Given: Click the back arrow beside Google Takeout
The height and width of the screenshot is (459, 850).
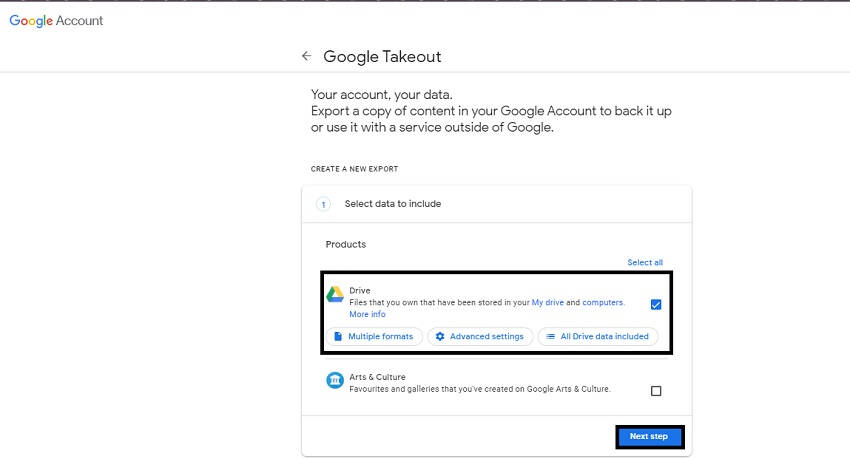Looking at the screenshot, I should click(306, 56).
